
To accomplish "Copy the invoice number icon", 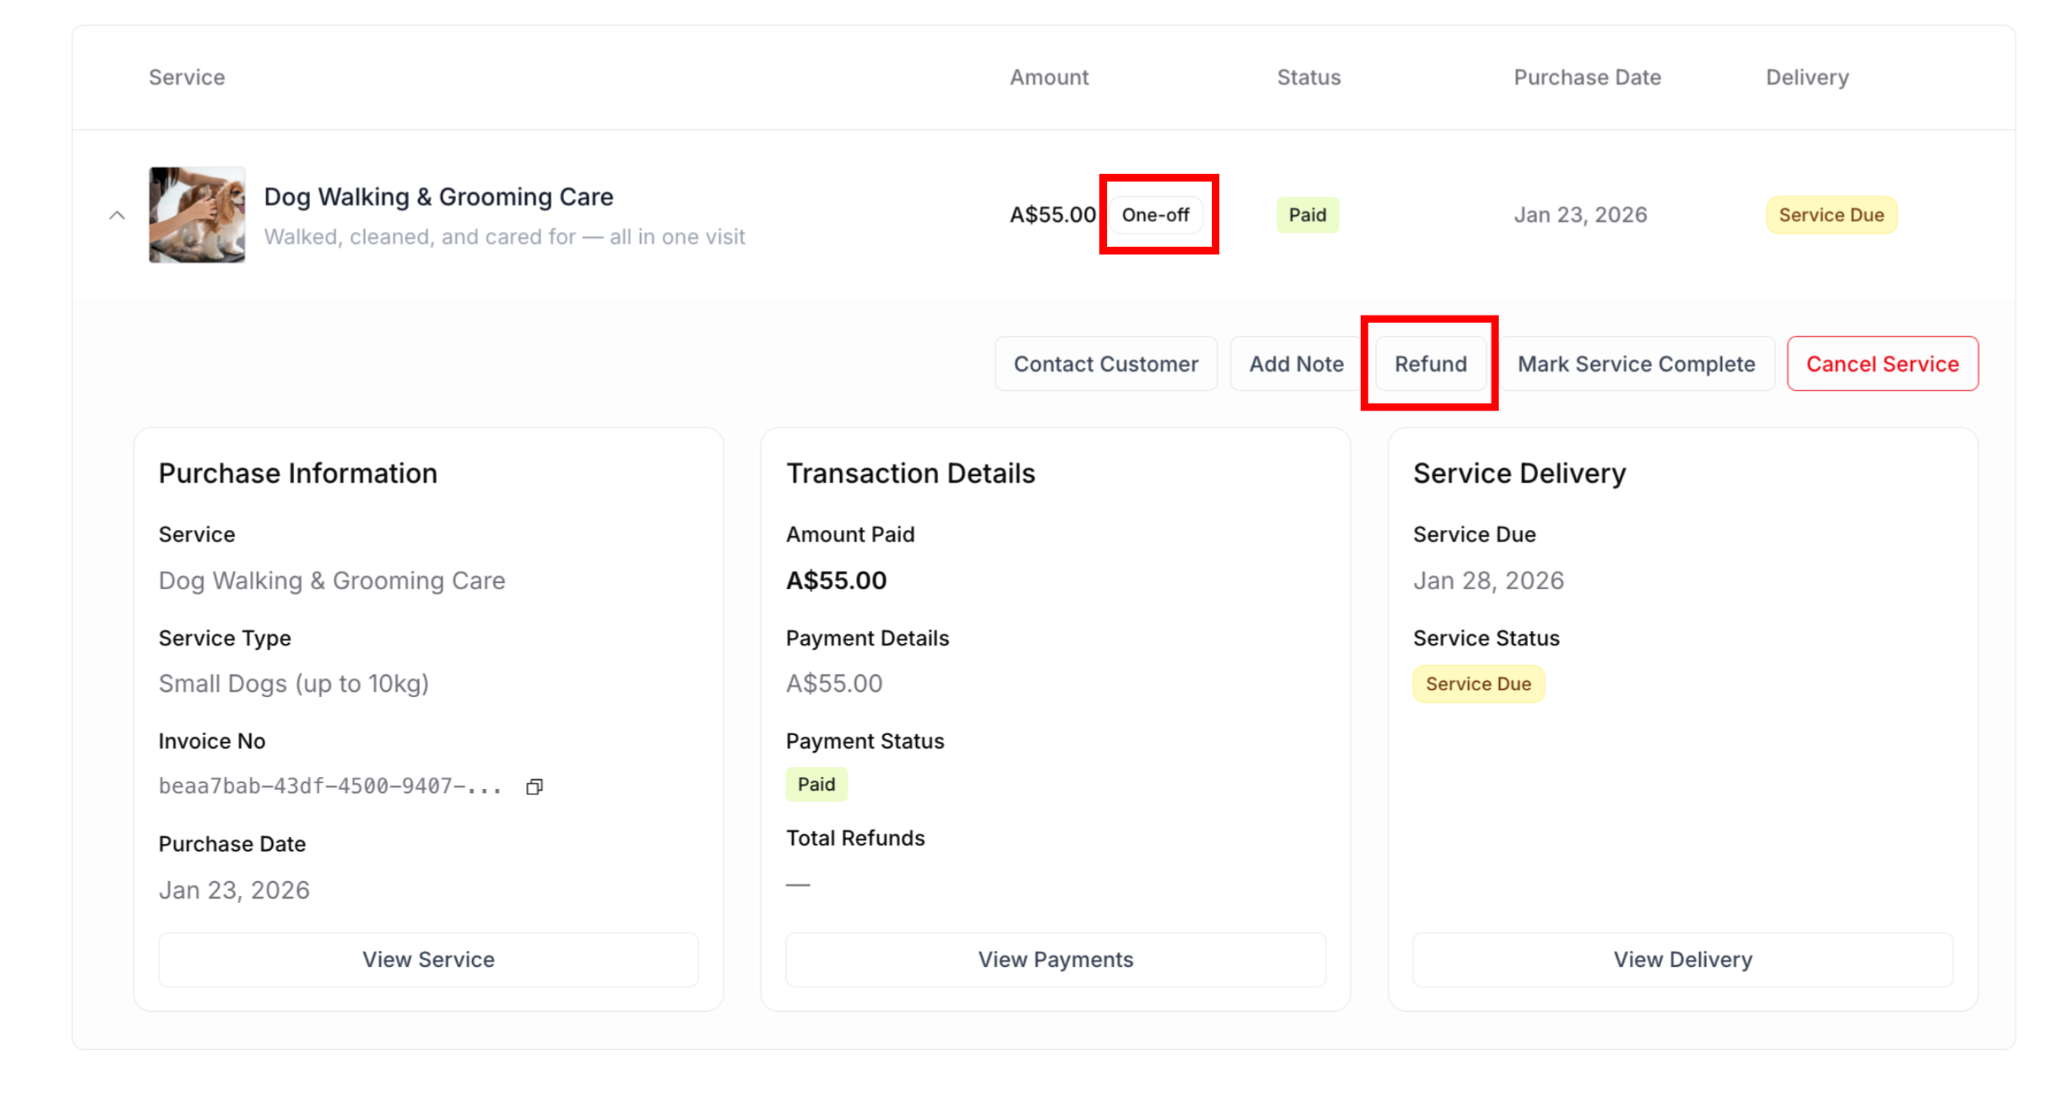I will coord(535,787).
